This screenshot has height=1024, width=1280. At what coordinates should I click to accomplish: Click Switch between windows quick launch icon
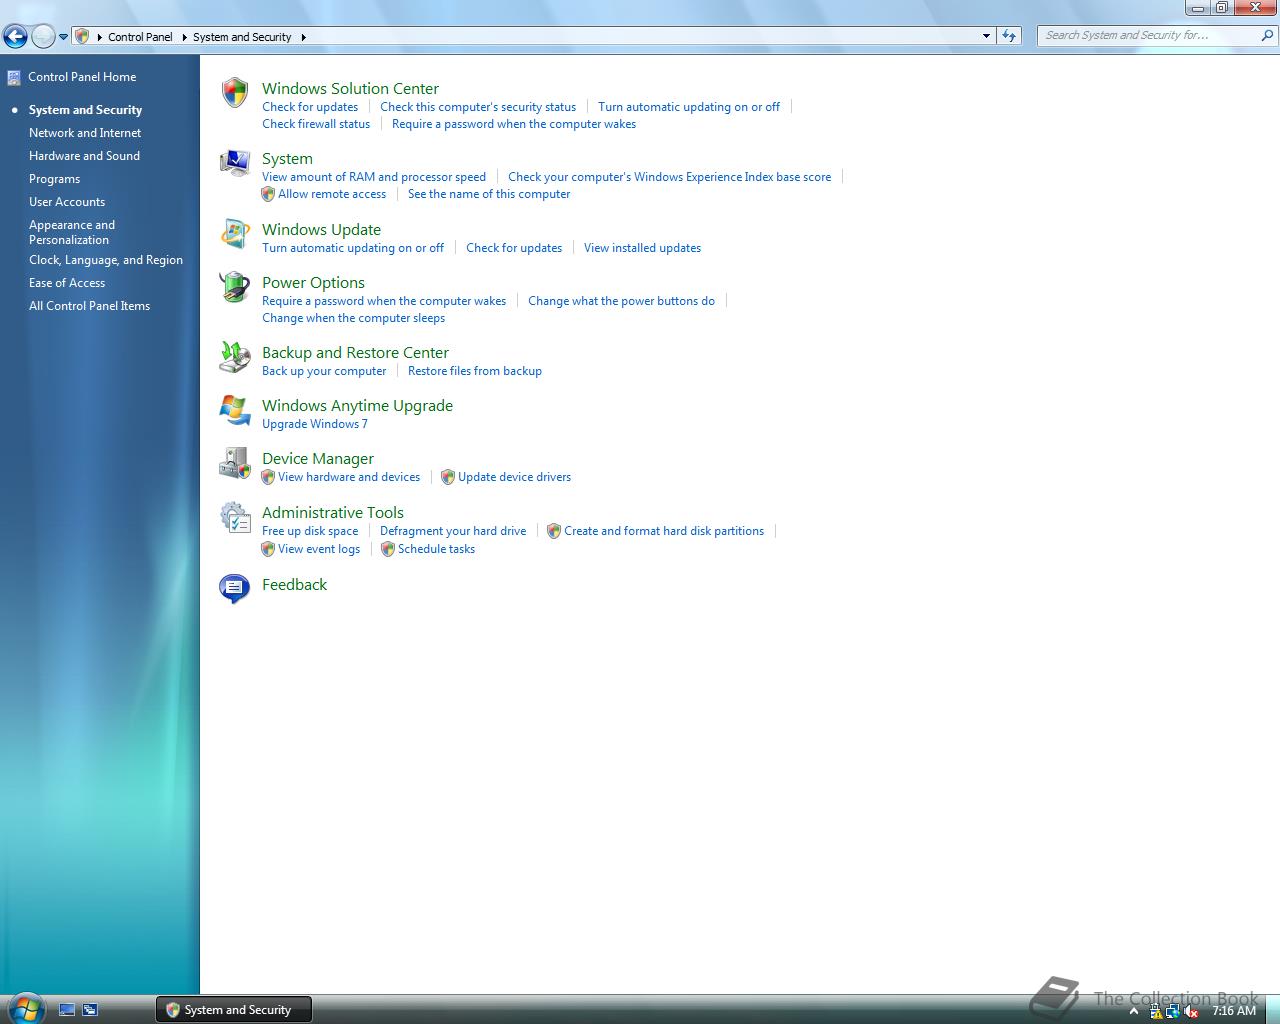tap(90, 1010)
